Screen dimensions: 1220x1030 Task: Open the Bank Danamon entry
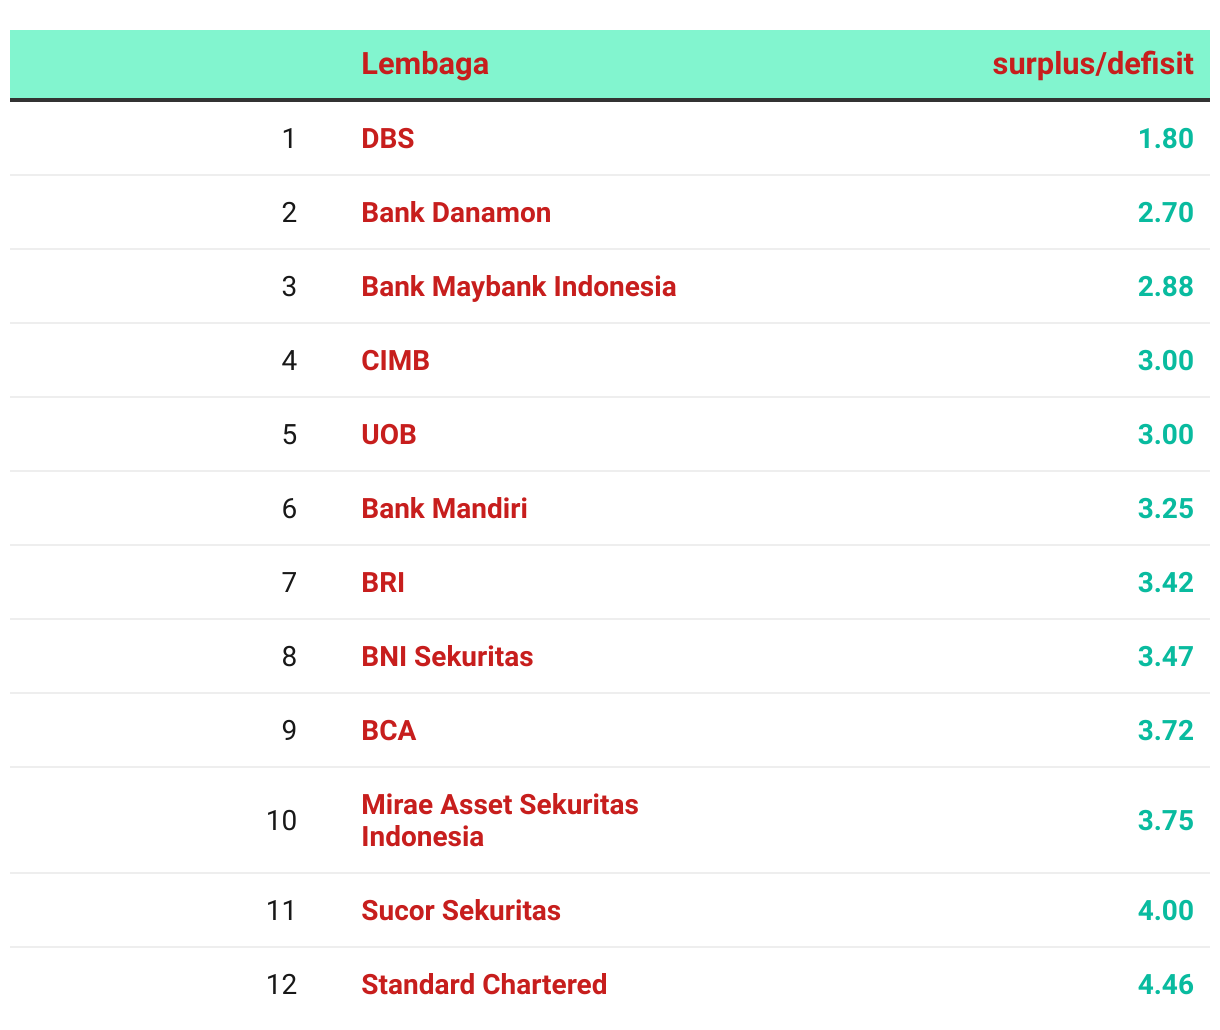456,212
